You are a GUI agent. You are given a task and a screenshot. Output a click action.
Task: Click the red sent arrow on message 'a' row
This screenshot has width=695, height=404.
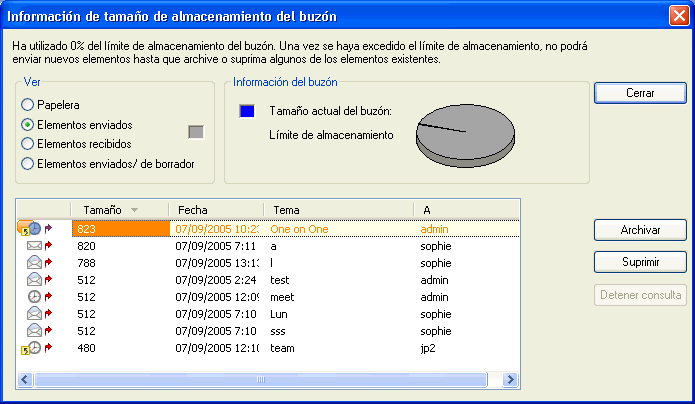(48, 245)
